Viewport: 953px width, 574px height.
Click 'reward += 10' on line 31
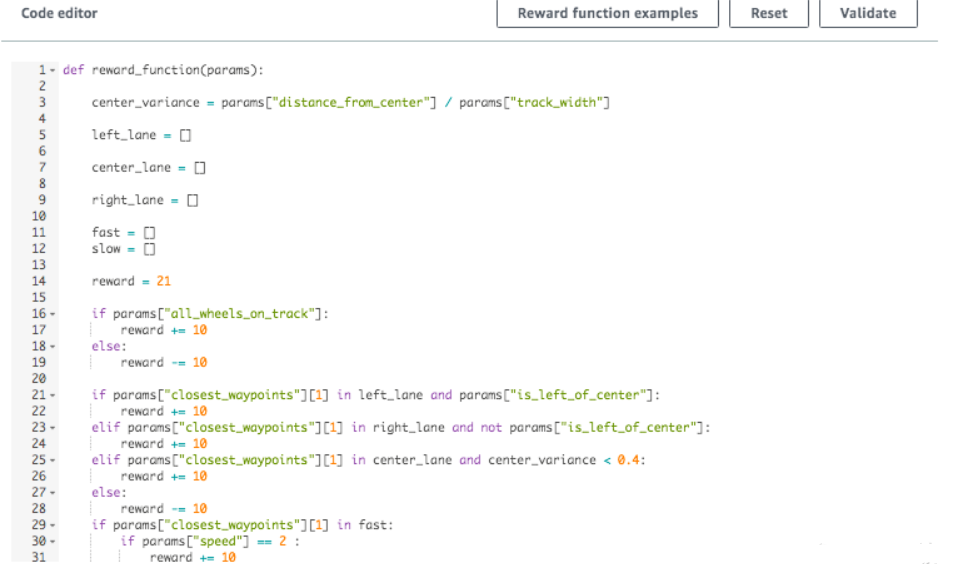tap(193, 558)
